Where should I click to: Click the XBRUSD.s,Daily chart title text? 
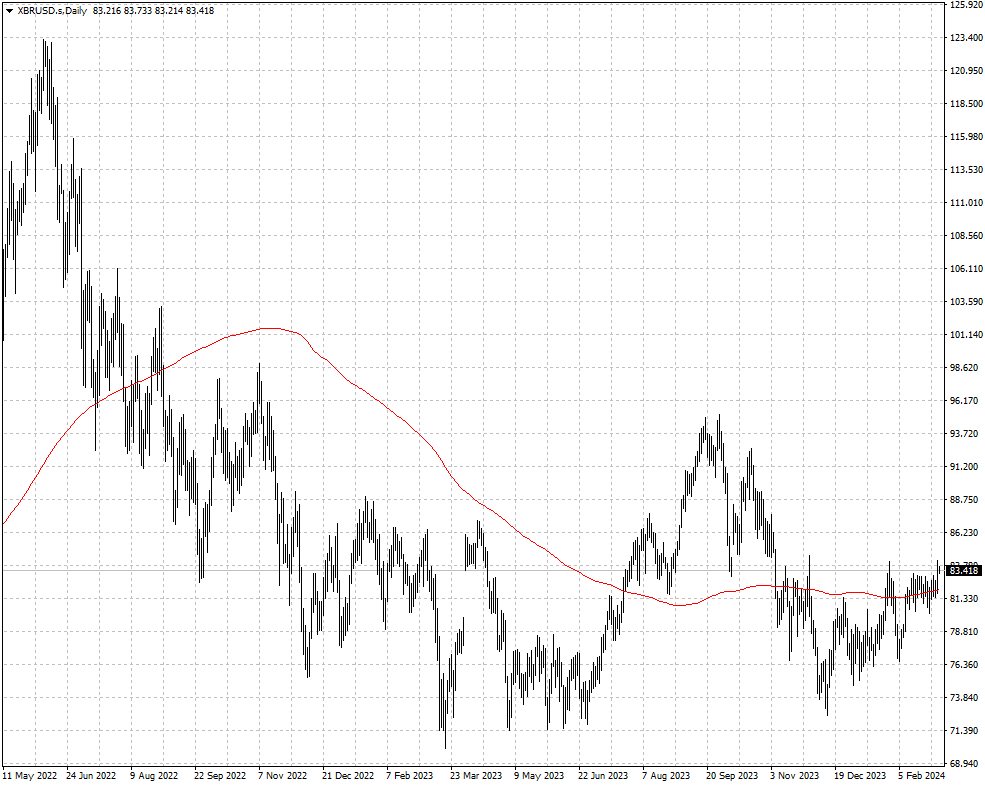[52, 11]
